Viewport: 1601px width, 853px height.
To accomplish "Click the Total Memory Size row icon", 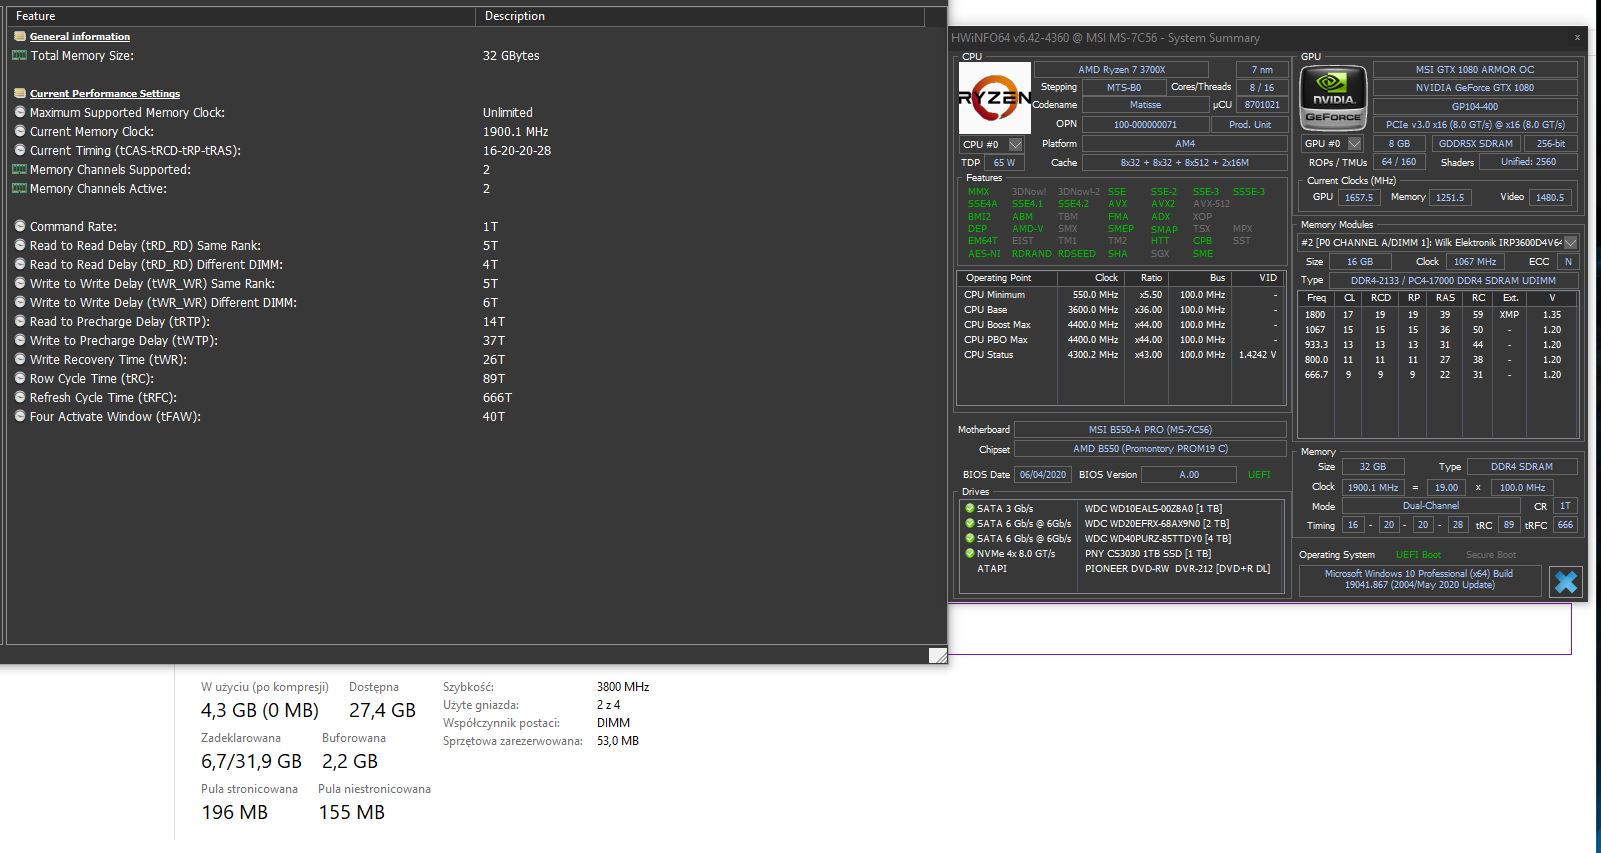I will [20, 55].
